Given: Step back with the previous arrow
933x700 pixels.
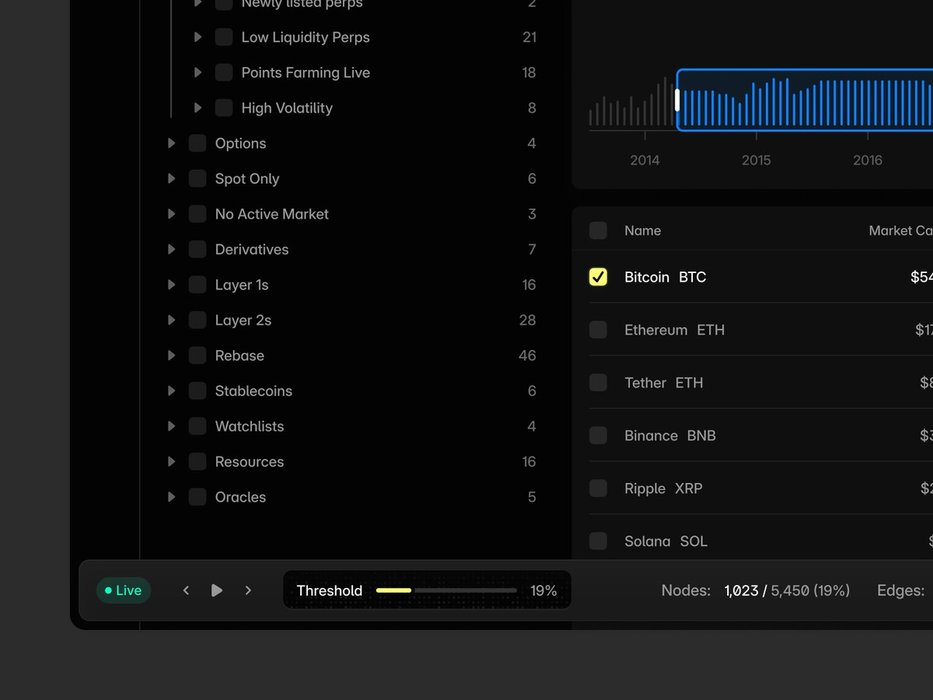Looking at the screenshot, I should click(186, 591).
